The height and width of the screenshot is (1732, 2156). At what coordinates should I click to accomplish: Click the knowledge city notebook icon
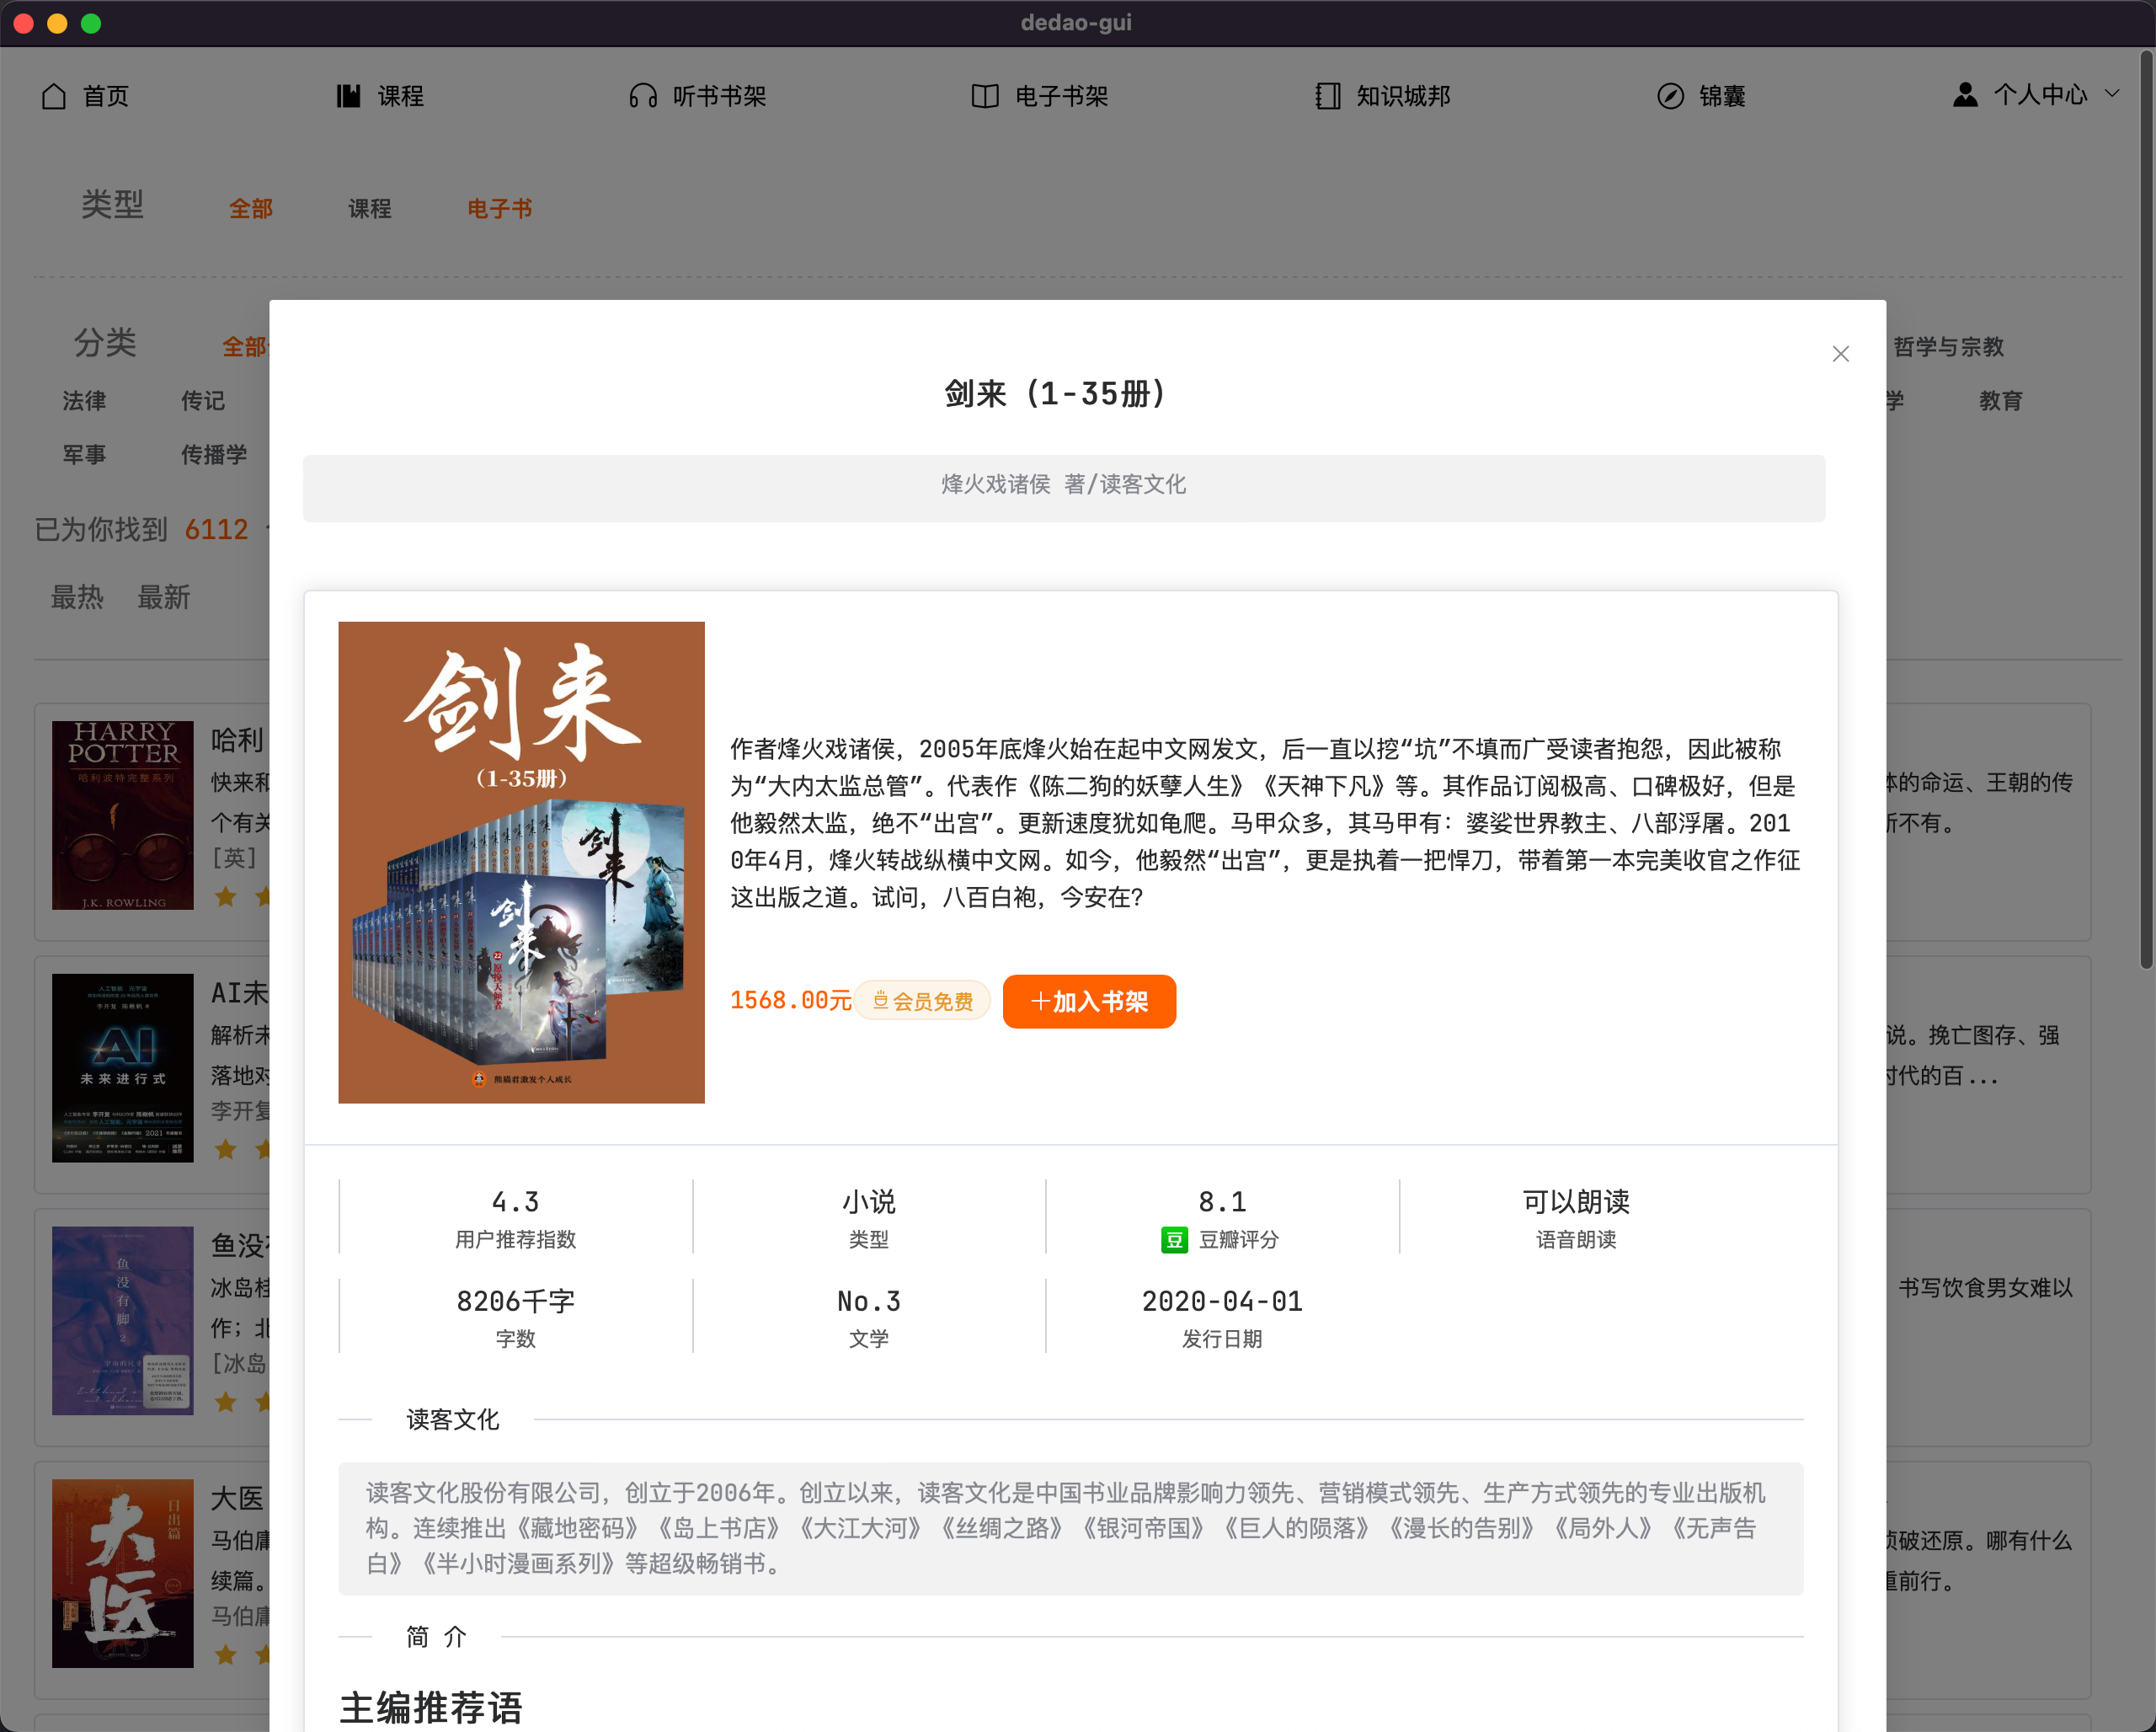[x=1328, y=96]
